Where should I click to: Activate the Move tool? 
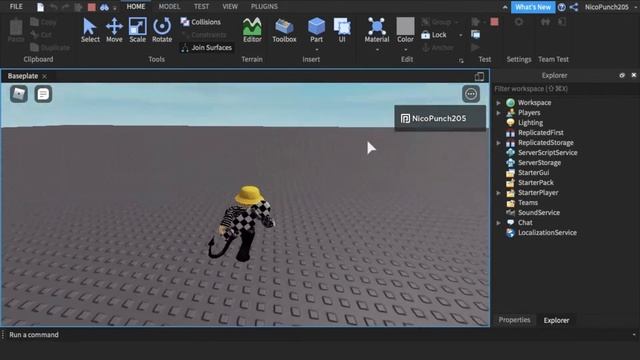(x=114, y=30)
